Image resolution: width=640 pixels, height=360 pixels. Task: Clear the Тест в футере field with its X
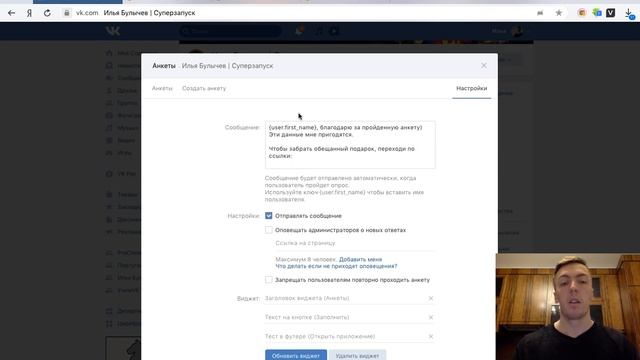(431, 336)
